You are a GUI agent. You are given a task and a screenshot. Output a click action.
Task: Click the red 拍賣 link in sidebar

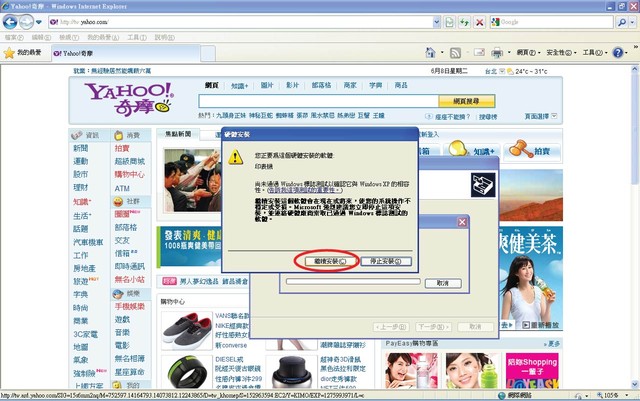[122, 148]
